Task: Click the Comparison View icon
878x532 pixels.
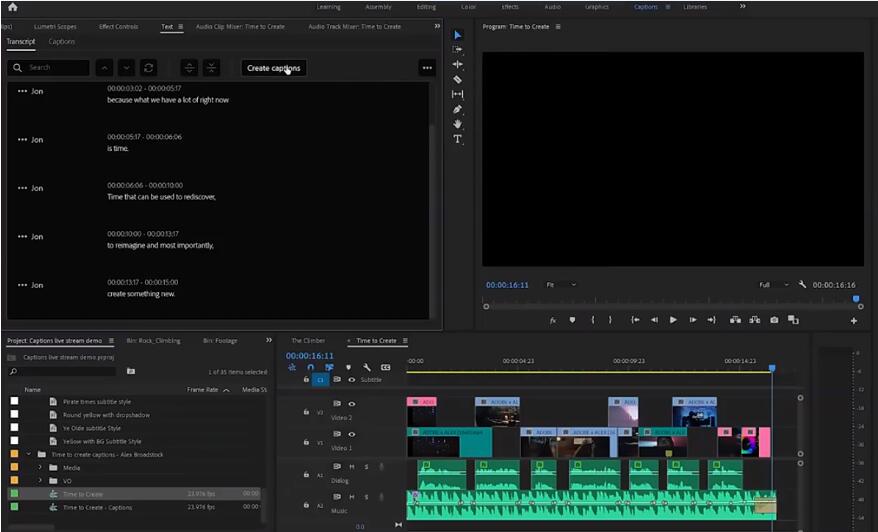Action: [x=793, y=320]
